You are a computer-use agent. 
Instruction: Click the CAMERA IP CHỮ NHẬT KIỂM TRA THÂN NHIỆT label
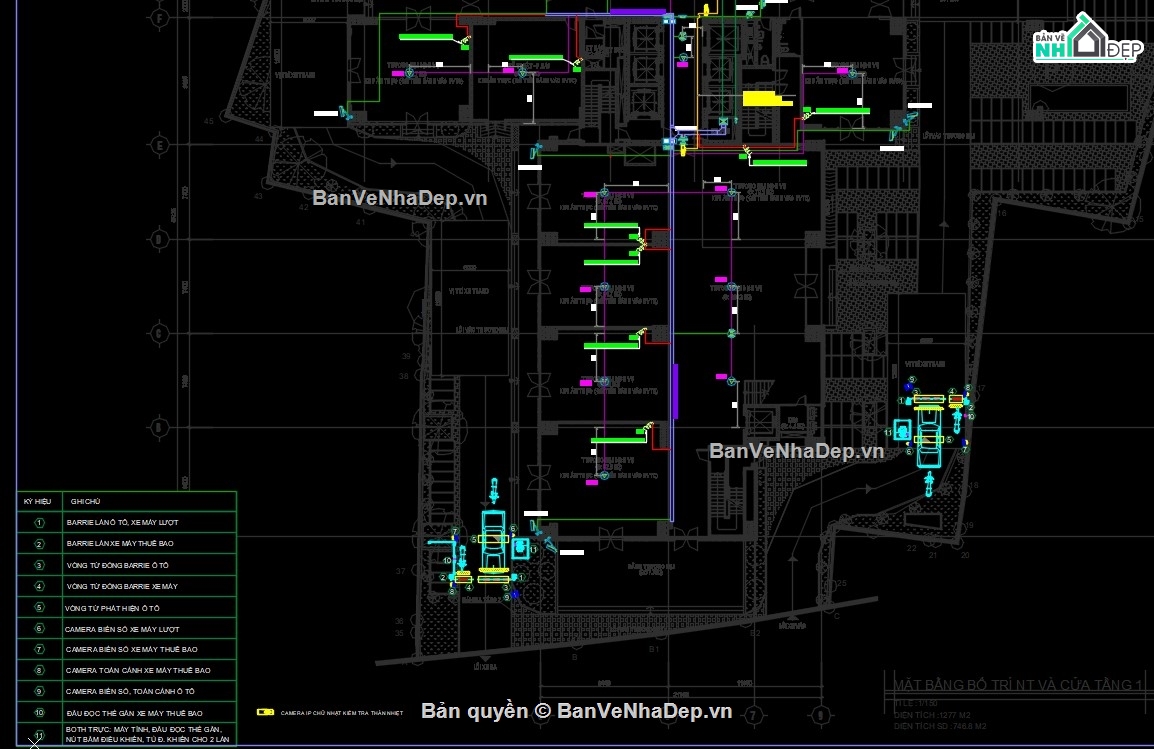(x=342, y=713)
